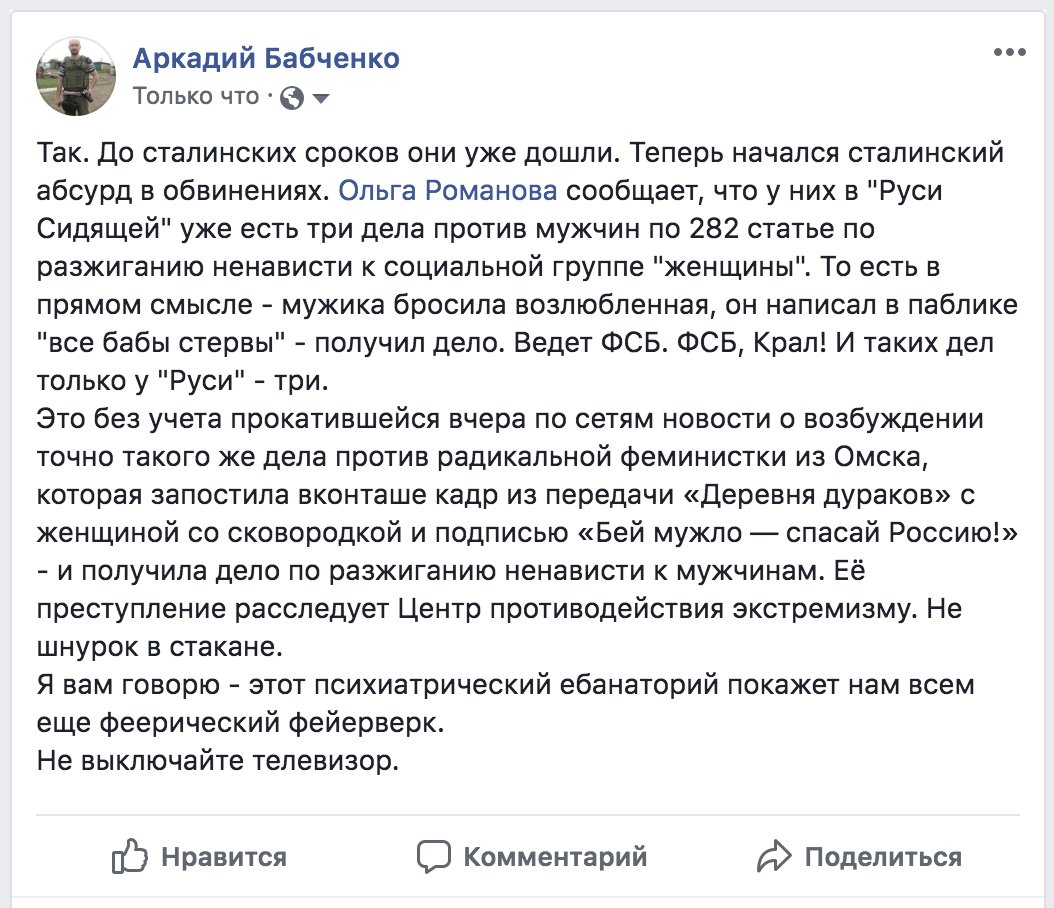This screenshot has width=1054, height=908.
Task: Open the Аркадий Бабченко author name link
Action: [x=266, y=58]
